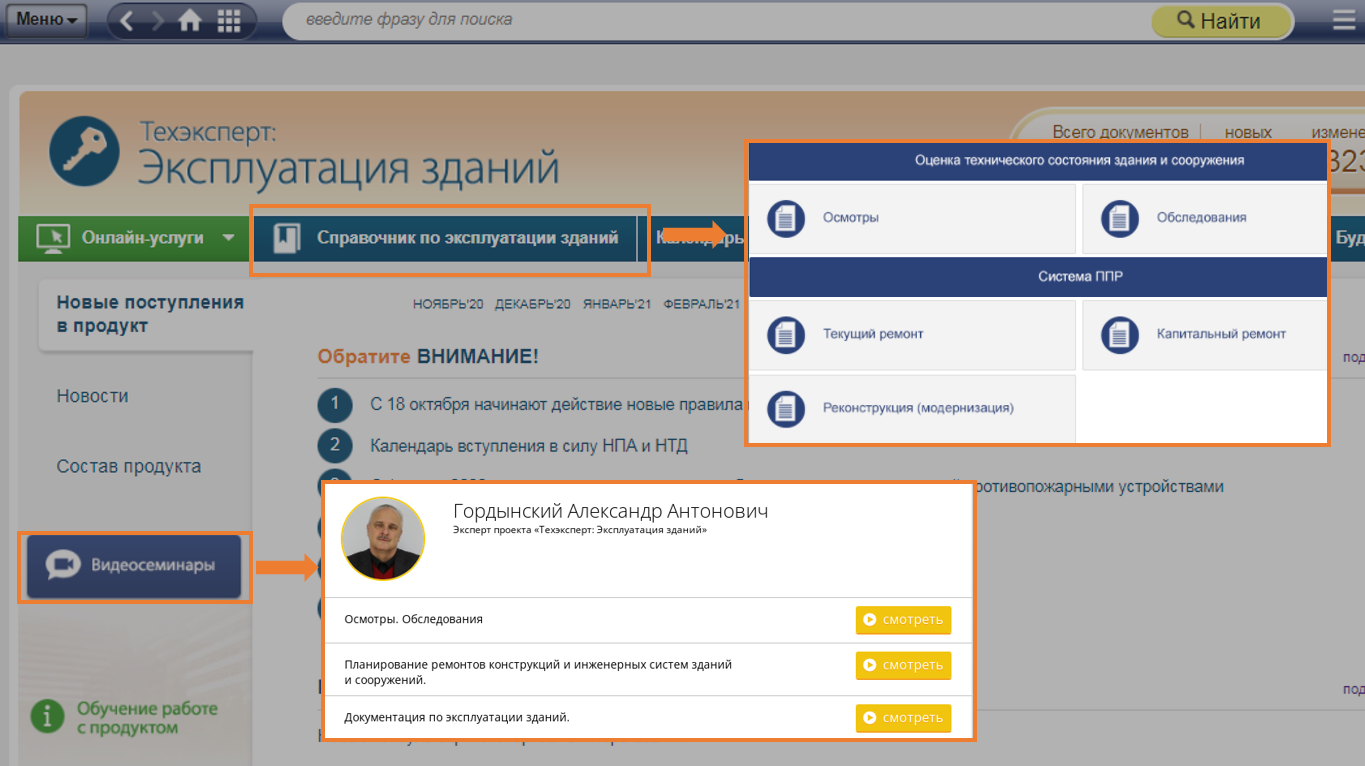Focus the search phrase input field
Image resolution: width=1365 pixels, height=766 pixels.
[715, 20]
